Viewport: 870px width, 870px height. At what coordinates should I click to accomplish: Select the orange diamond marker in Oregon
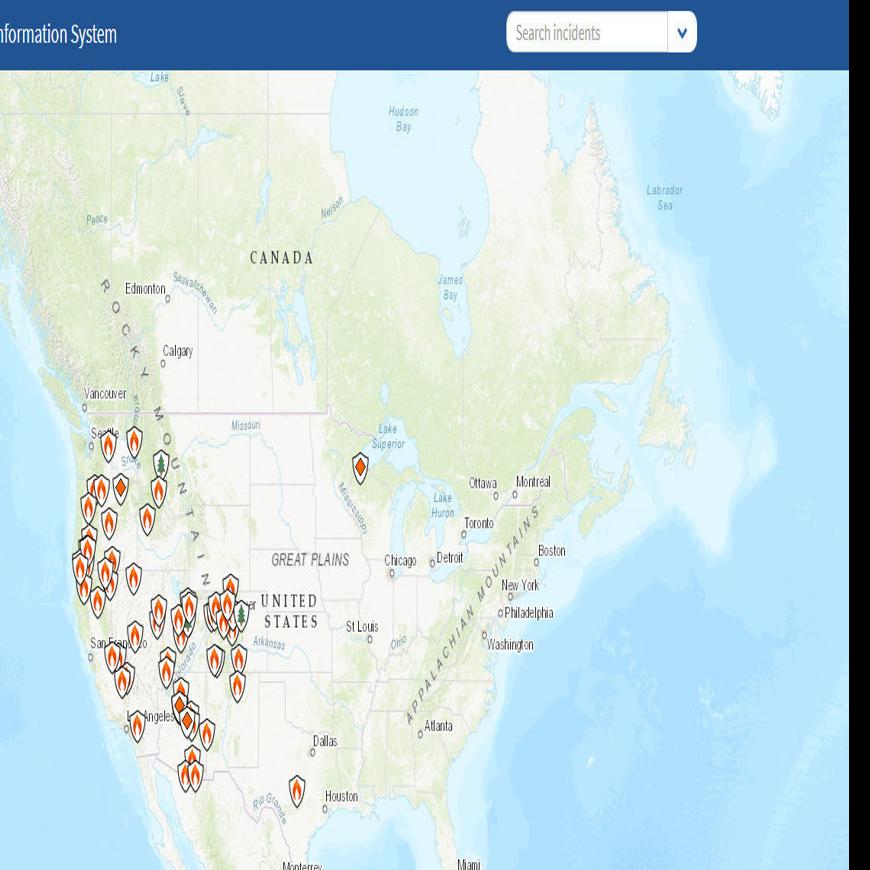120,488
